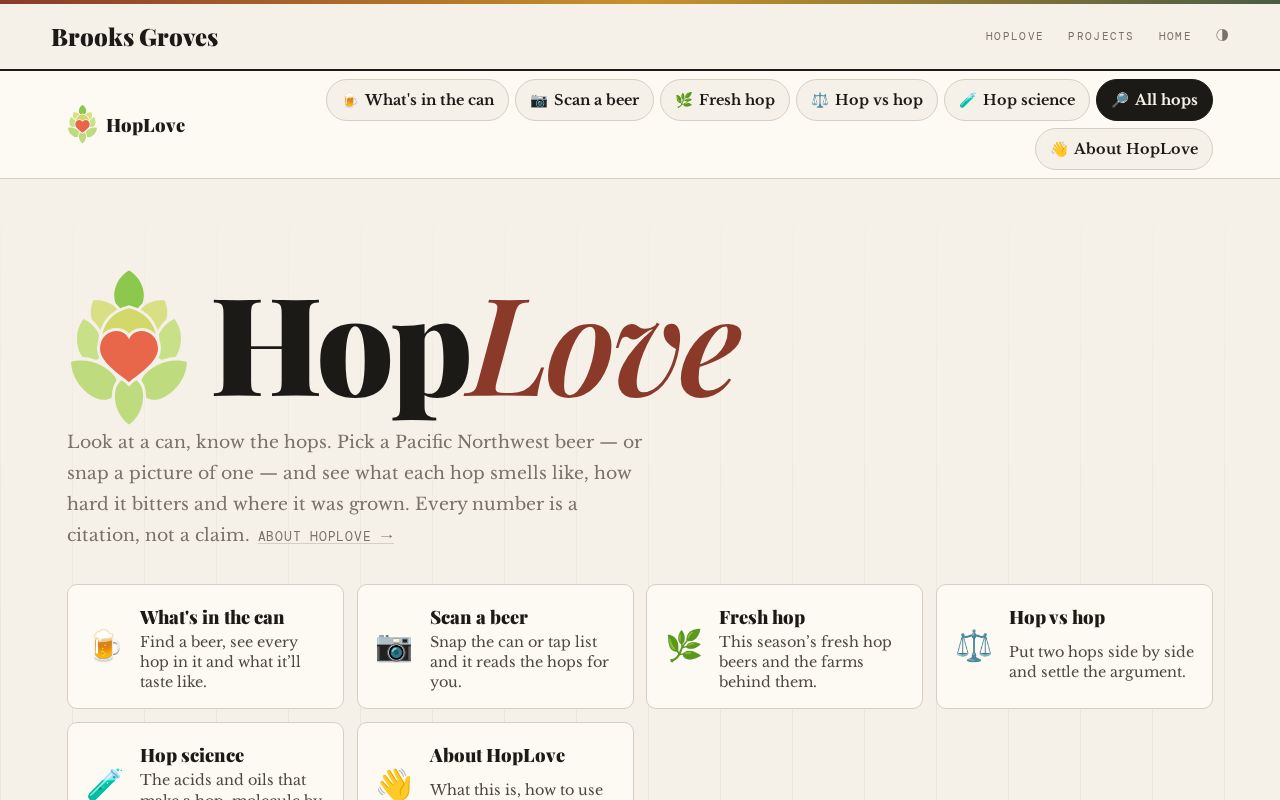1280x800 pixels.
Task: Click the HopLove brand name in subnav
Action: pyautogui.click(x=145, y=125)
